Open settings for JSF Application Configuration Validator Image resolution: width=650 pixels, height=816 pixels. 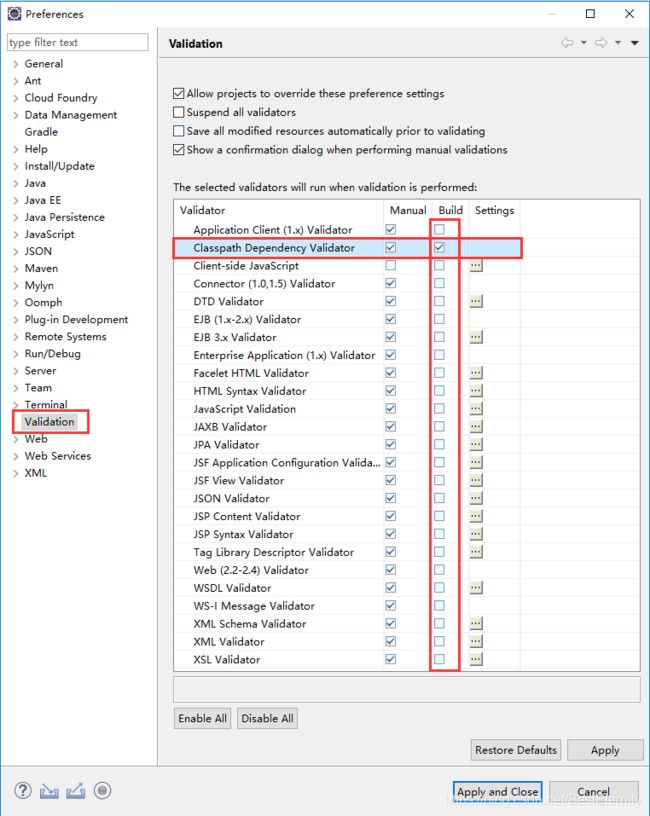pyautogui.click(x=476, y=462)
